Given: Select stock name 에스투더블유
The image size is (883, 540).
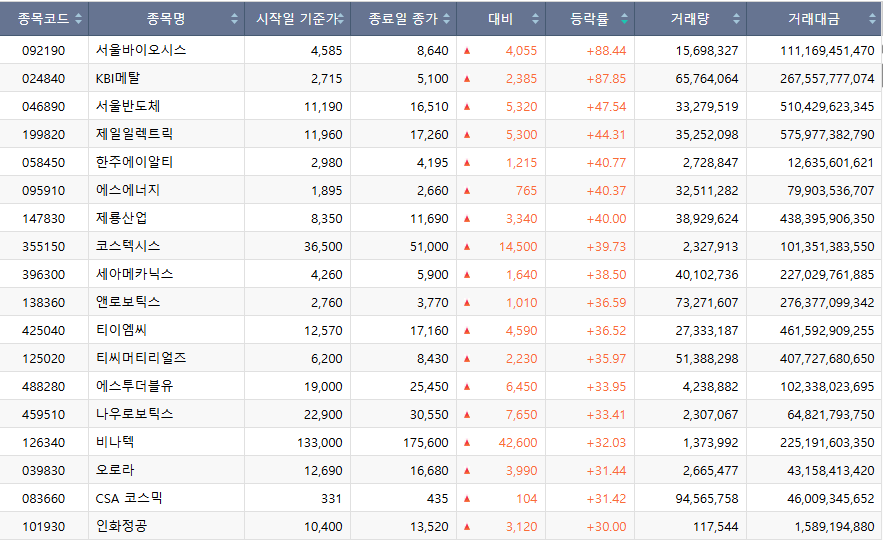Looking at the screenshot, I should 134,386.
